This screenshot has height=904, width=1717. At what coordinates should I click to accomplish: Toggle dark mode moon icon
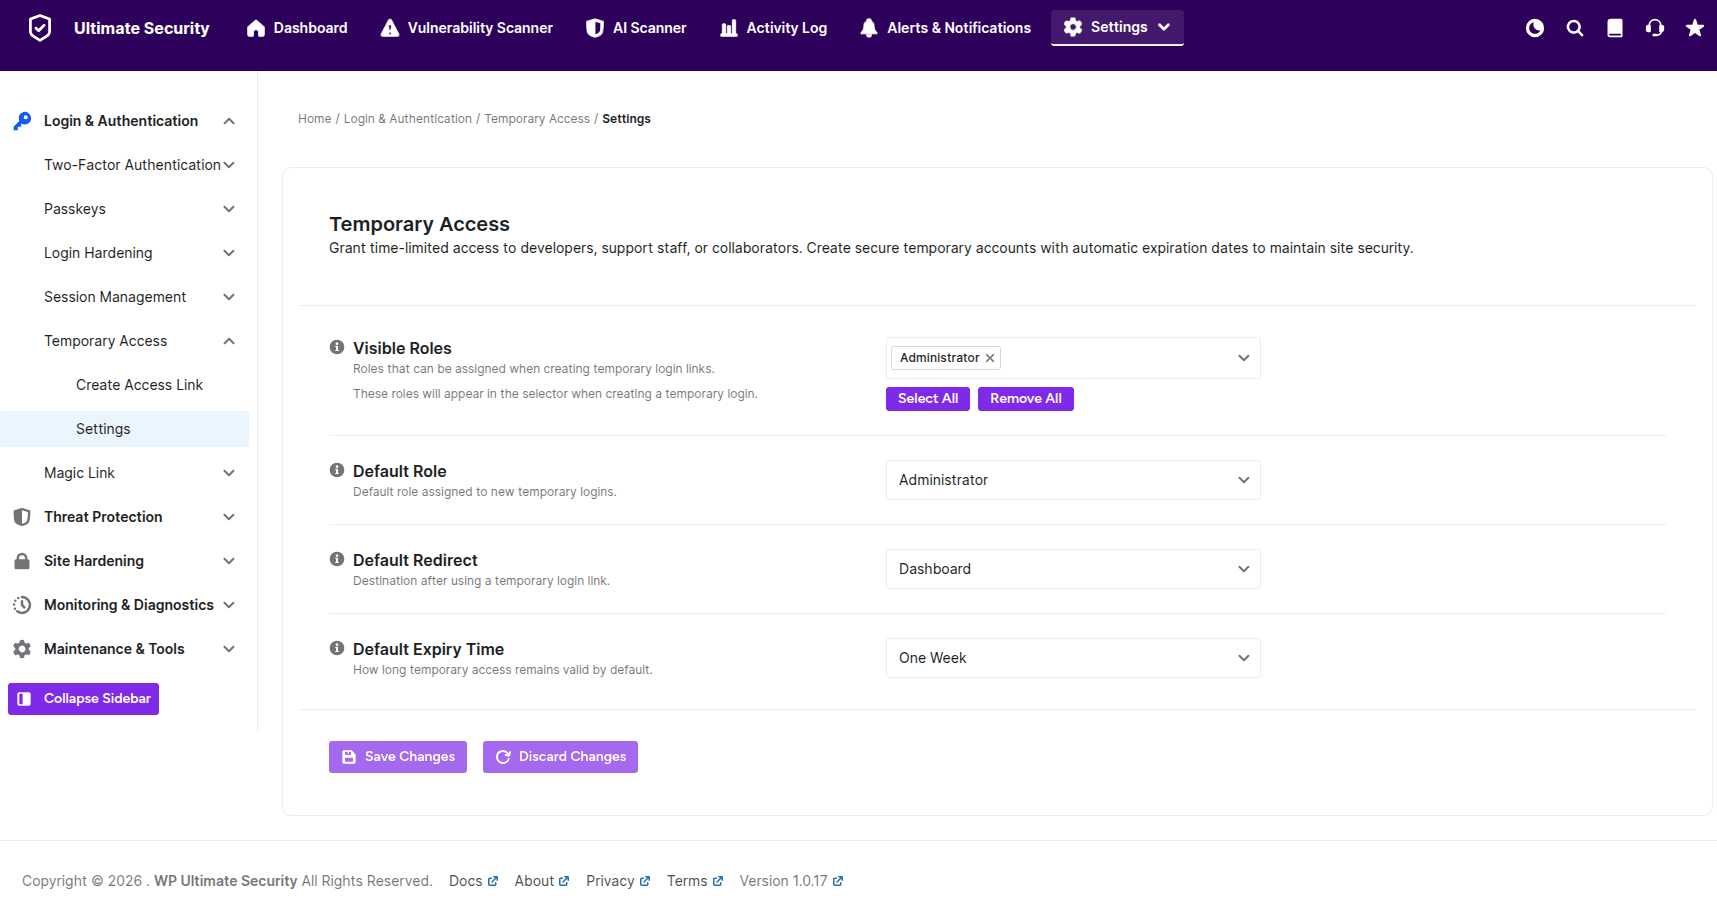1535,28
